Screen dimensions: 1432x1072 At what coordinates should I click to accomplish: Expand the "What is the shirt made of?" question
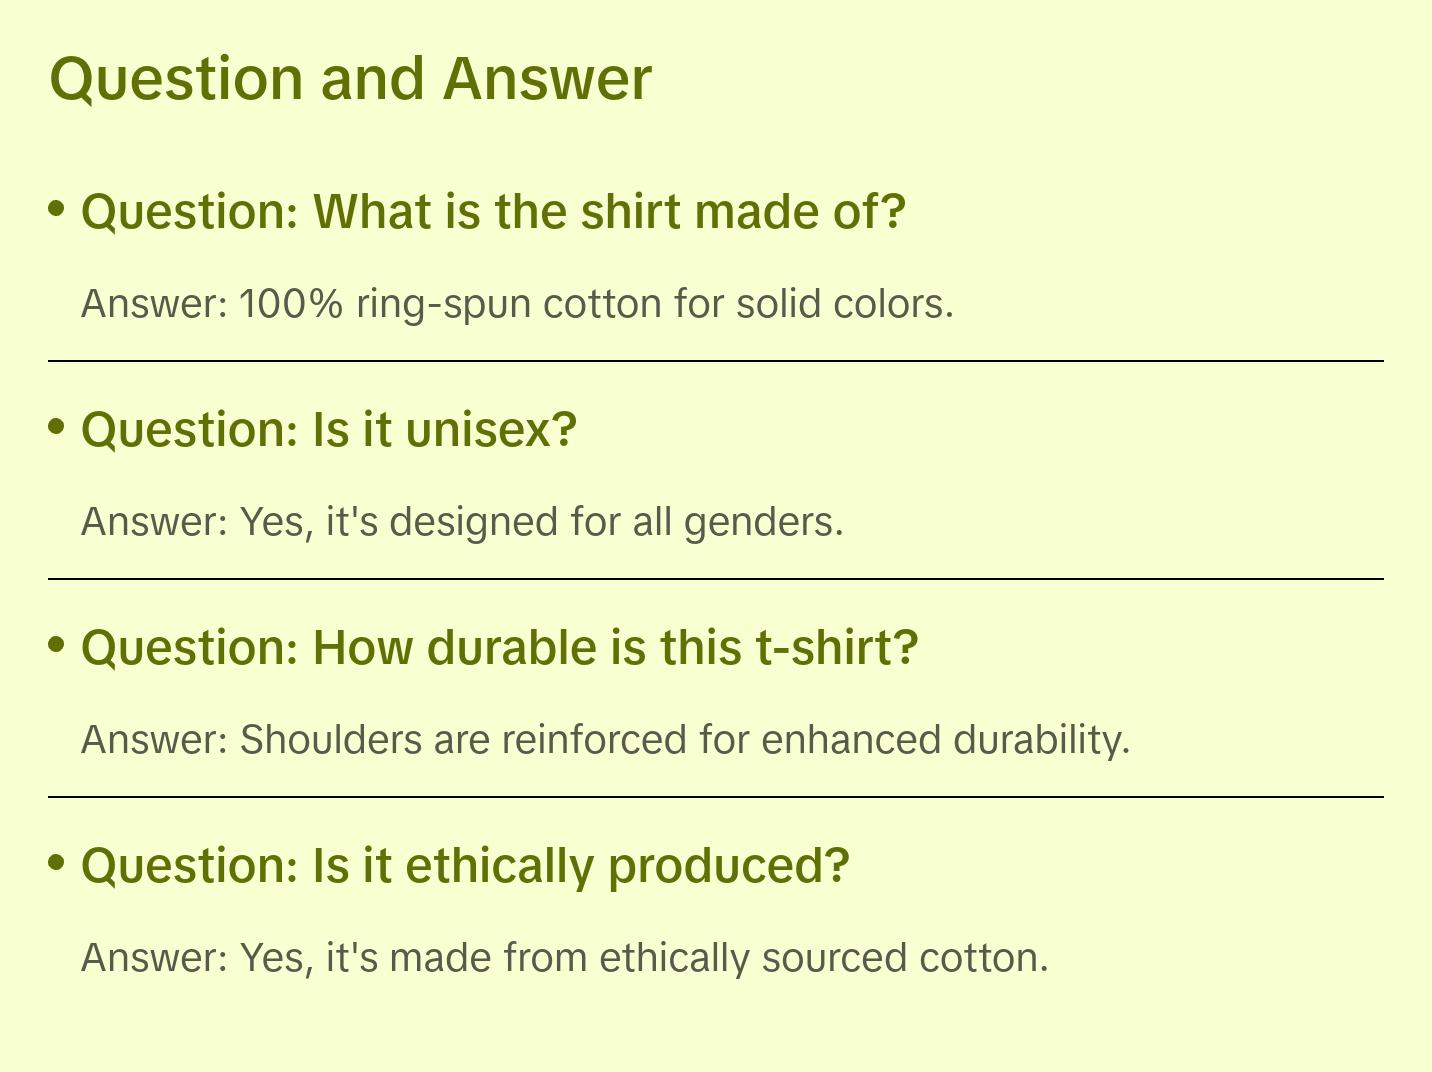[492, 212]
